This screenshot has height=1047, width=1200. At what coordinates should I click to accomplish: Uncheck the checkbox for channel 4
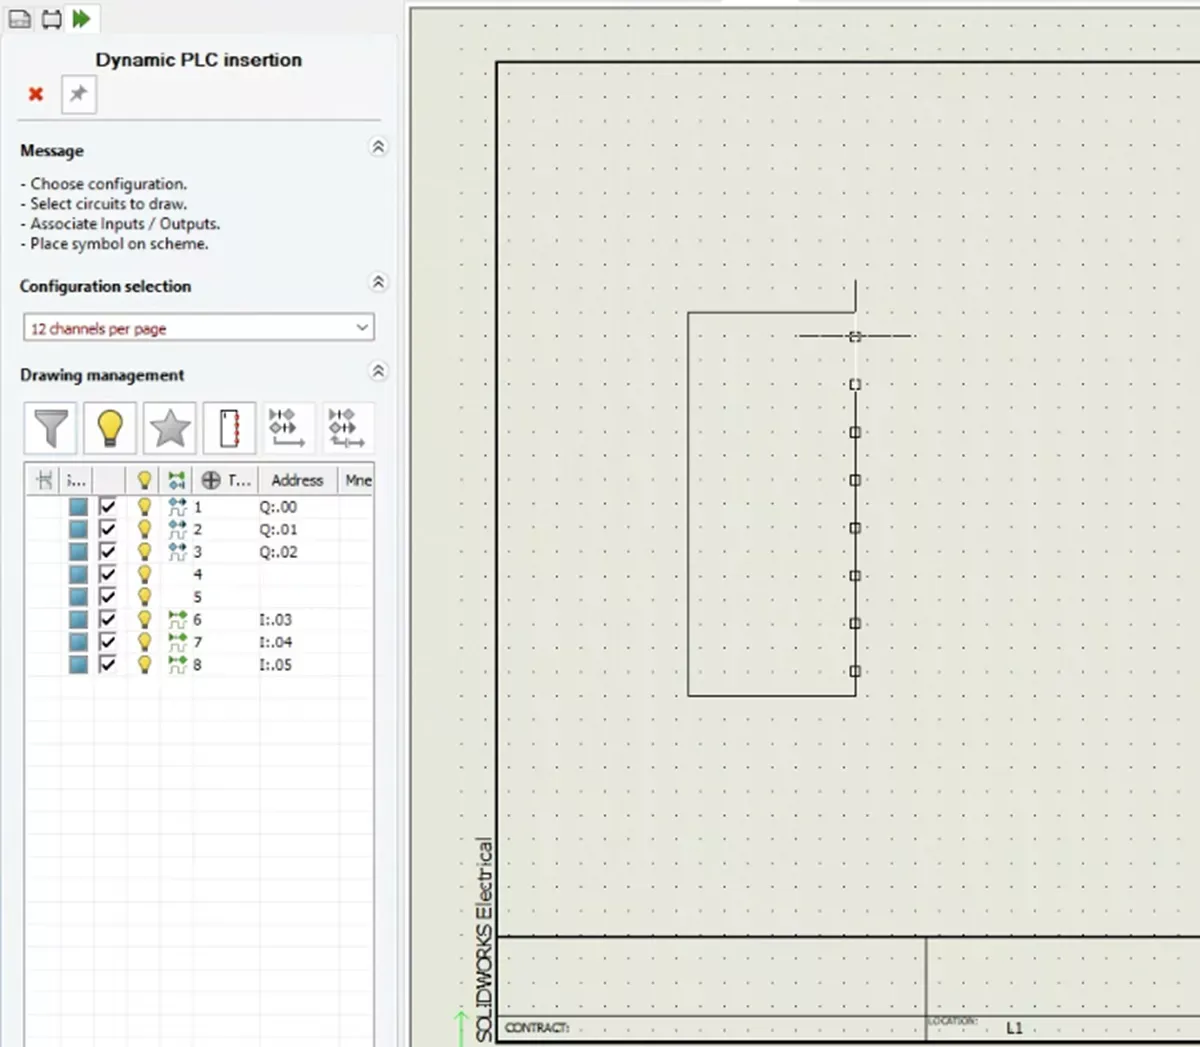(x=108, y=574)
